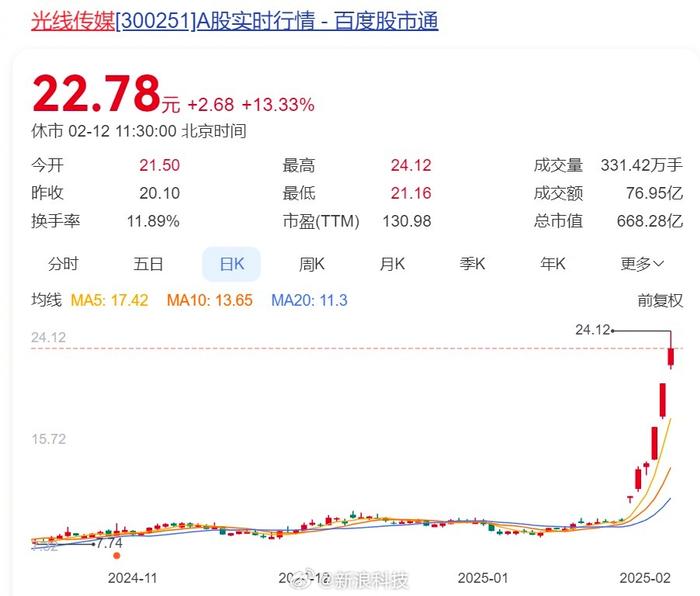The image size is (700, 596).
Task: Click the latest red candlestick at 24.12
Action: 671,356
